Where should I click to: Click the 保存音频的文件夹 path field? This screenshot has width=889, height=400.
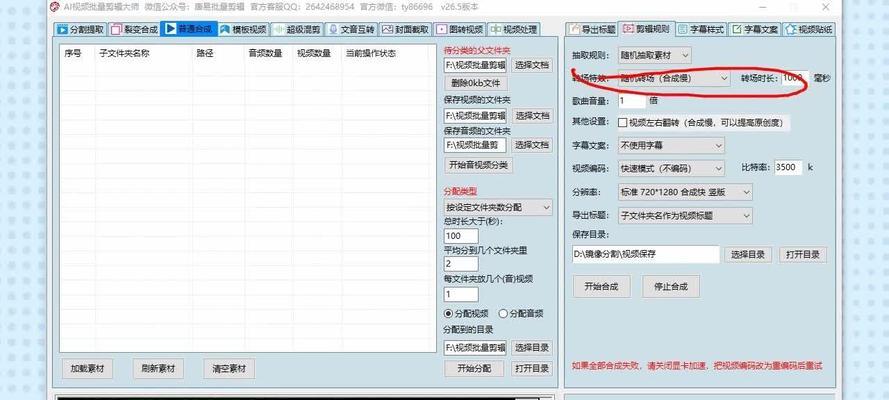tap(475, 145)
